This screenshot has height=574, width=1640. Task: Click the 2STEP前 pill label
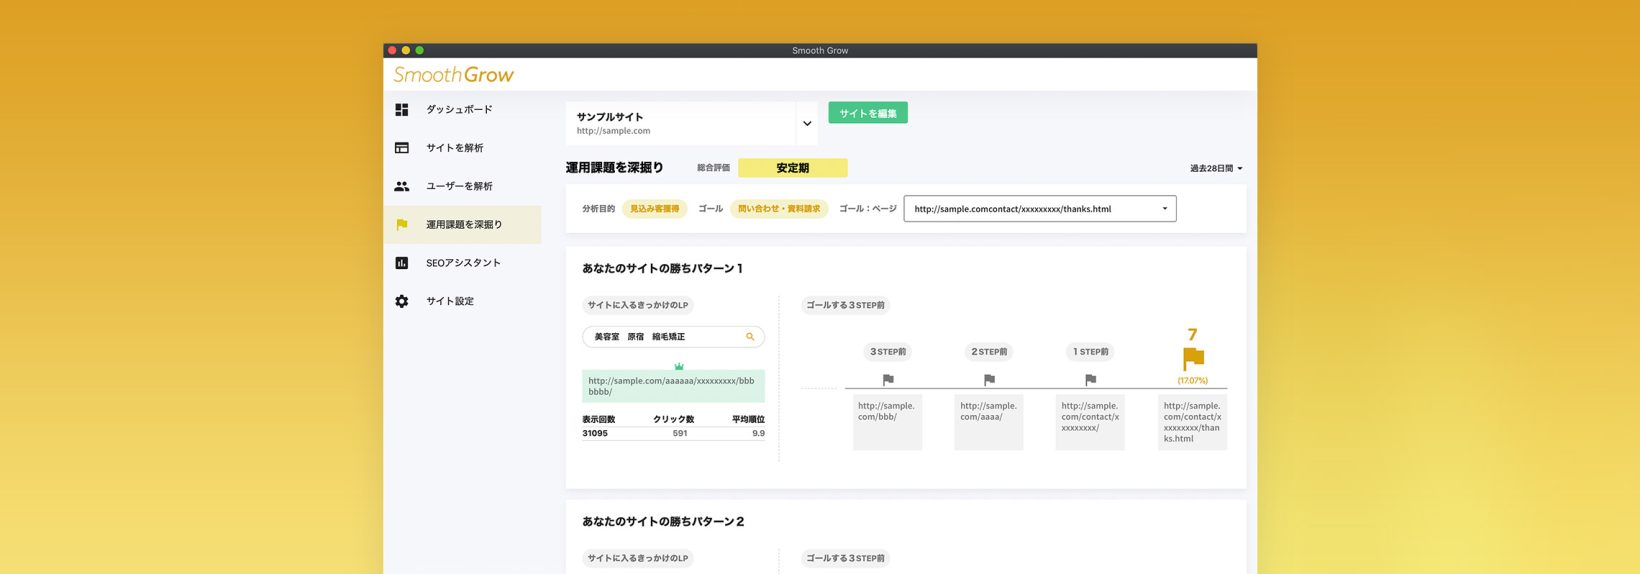click(989, 352)
